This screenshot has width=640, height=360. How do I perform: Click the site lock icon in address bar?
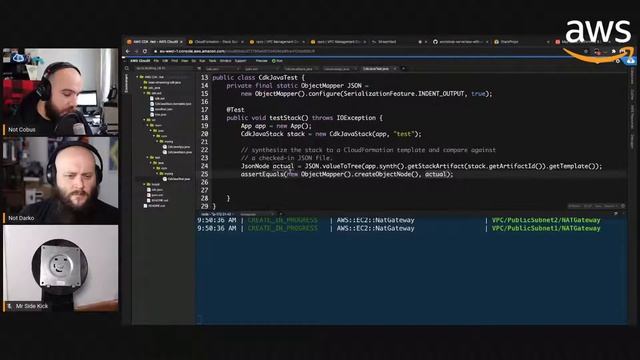click(156, 51)
